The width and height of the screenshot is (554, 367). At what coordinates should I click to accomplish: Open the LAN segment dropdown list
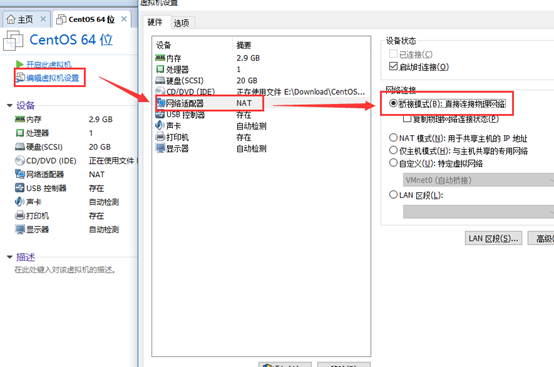click(478, 212)
